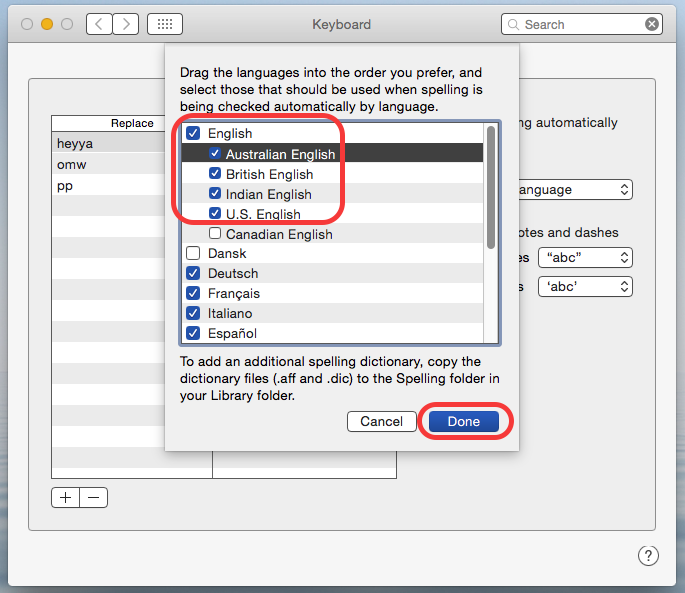
Task: Show all preferences grid icon
Action: (164, 24)
